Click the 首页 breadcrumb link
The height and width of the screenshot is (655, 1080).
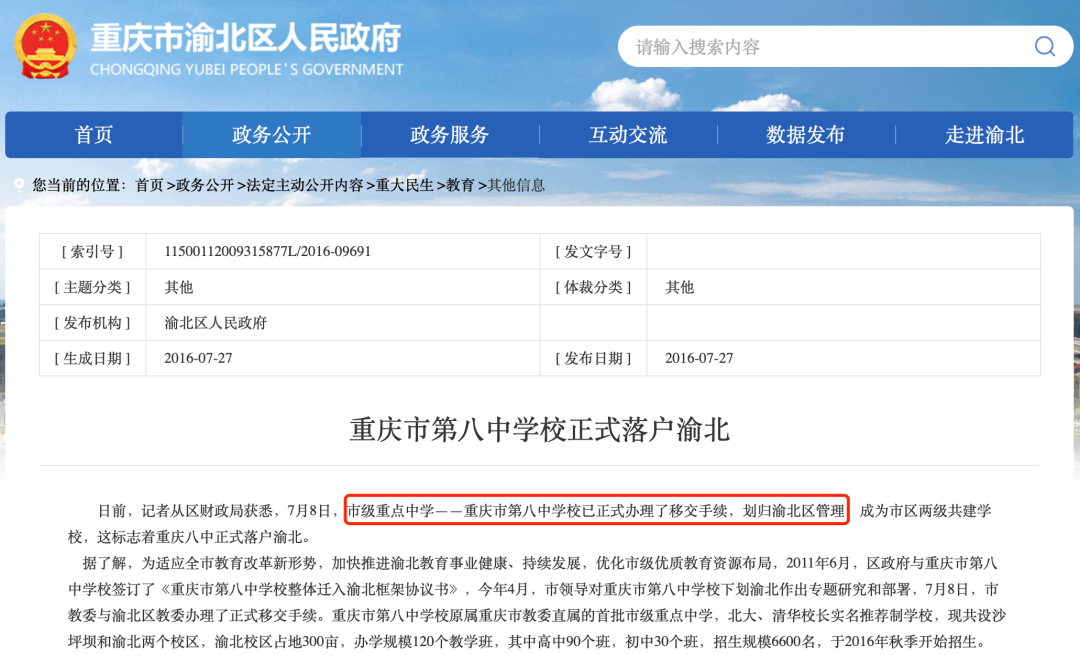tap(149, 185)
